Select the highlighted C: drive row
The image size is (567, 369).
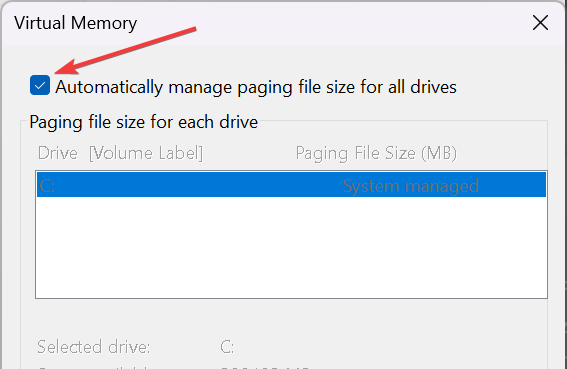tap(291, 185)
